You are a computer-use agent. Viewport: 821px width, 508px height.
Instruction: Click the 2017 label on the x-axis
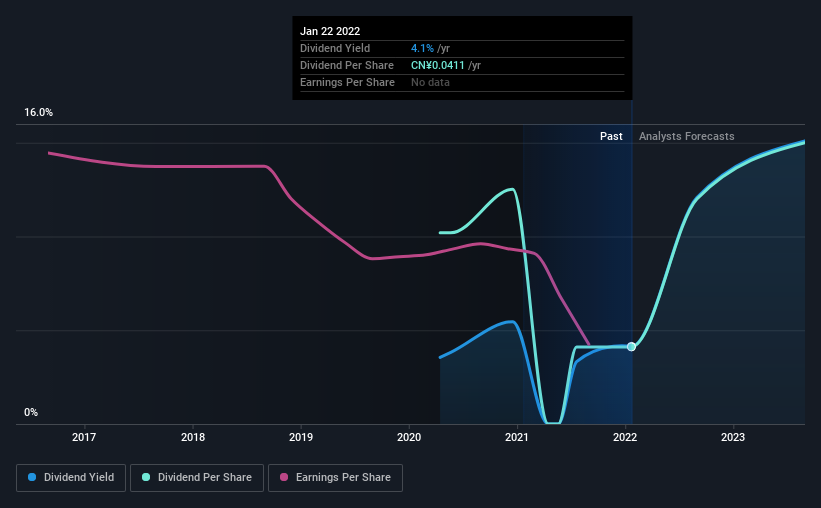[84, 437]
